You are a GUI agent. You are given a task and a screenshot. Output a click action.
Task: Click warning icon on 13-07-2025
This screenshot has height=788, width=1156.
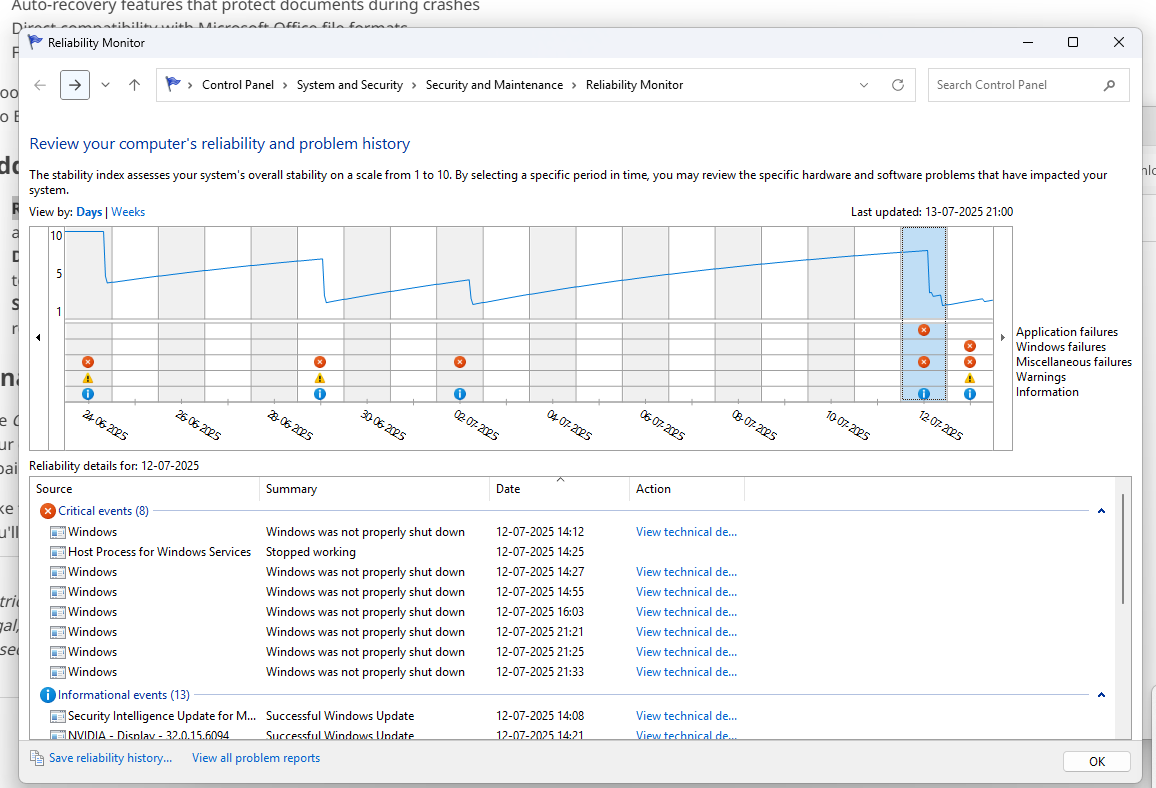click(x=969, y=378)
